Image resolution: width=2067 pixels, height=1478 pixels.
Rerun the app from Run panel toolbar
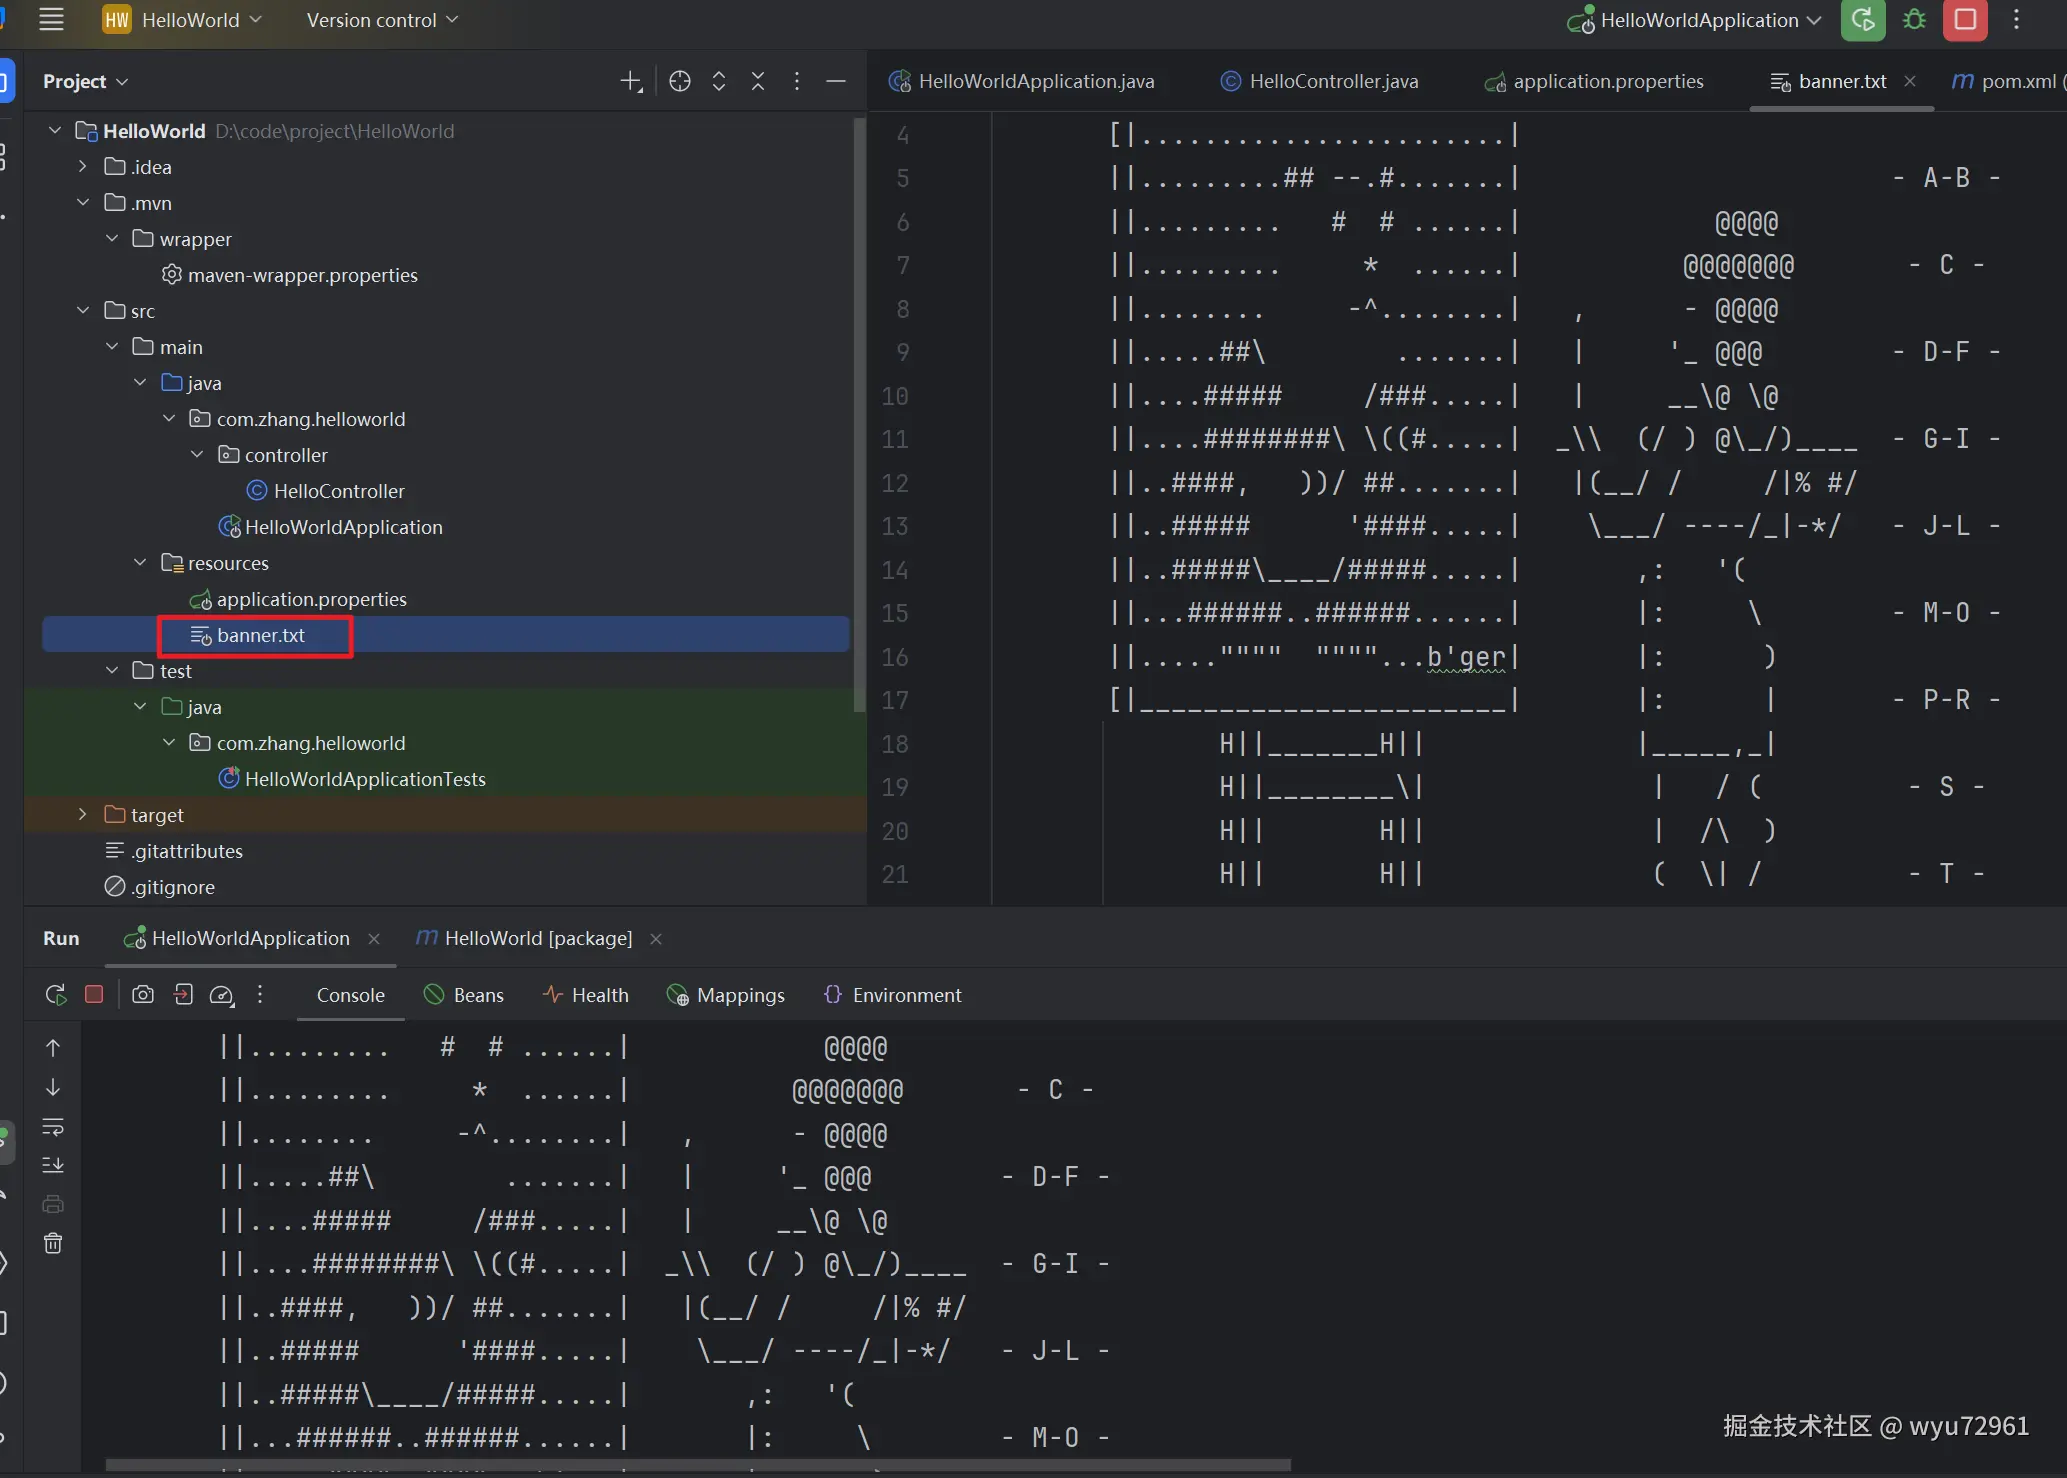click(x=56, y=995)
